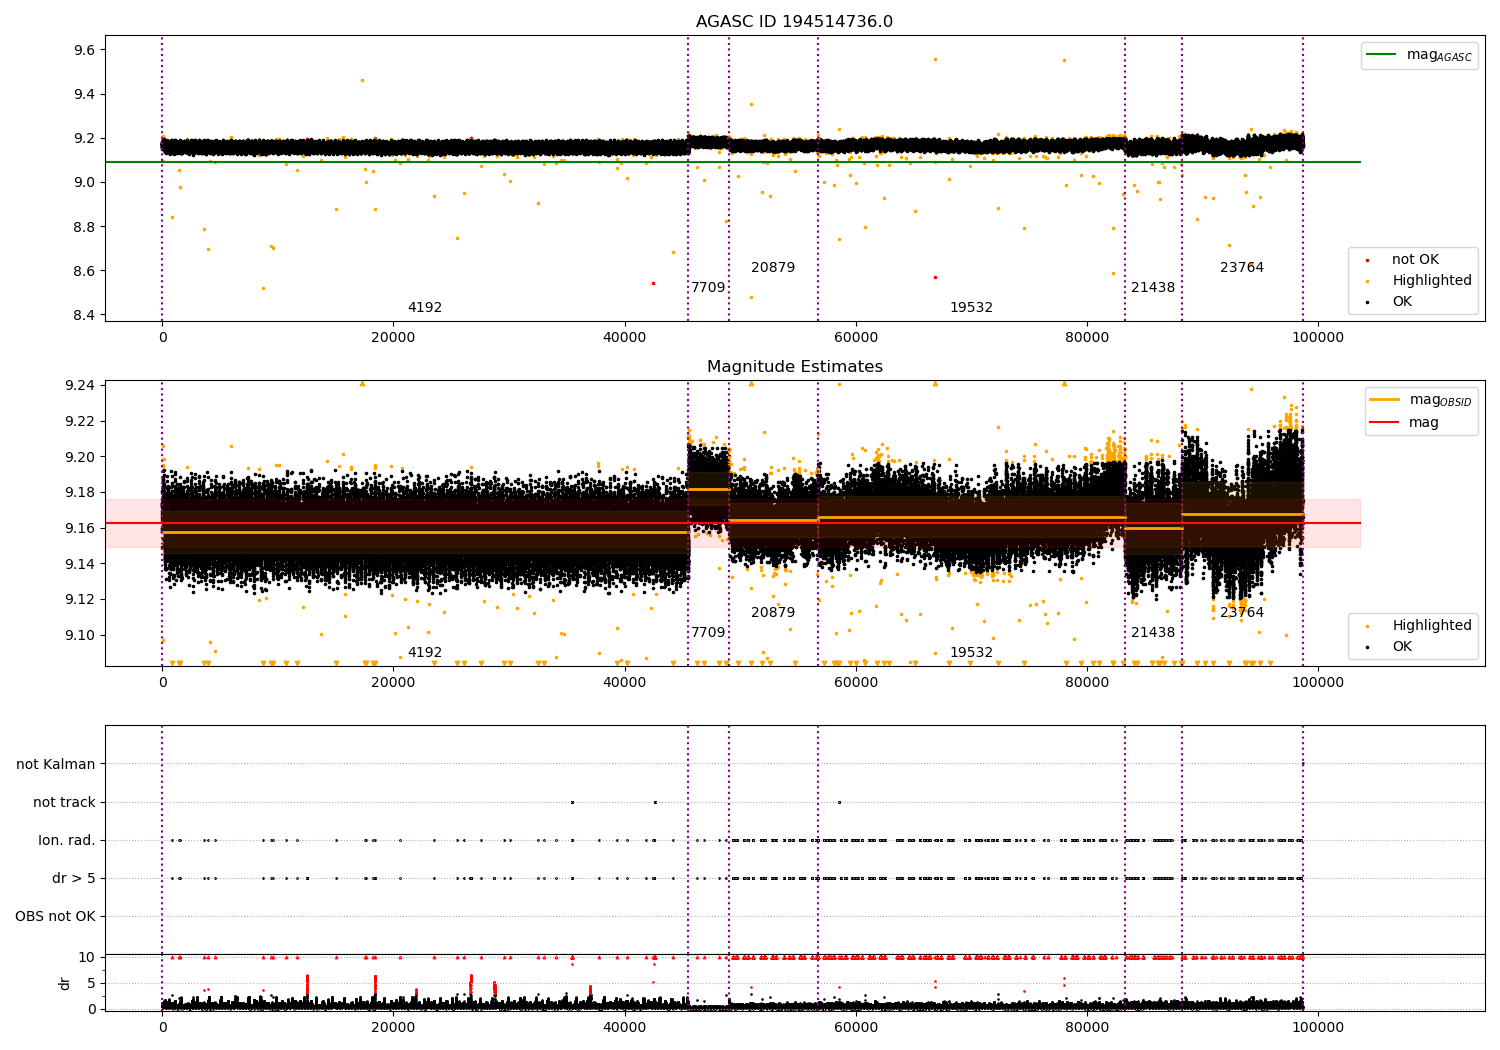Click the Magnitude Estimates plot title
Screen dimensions: 1500x1050
(x=794, y=367)
